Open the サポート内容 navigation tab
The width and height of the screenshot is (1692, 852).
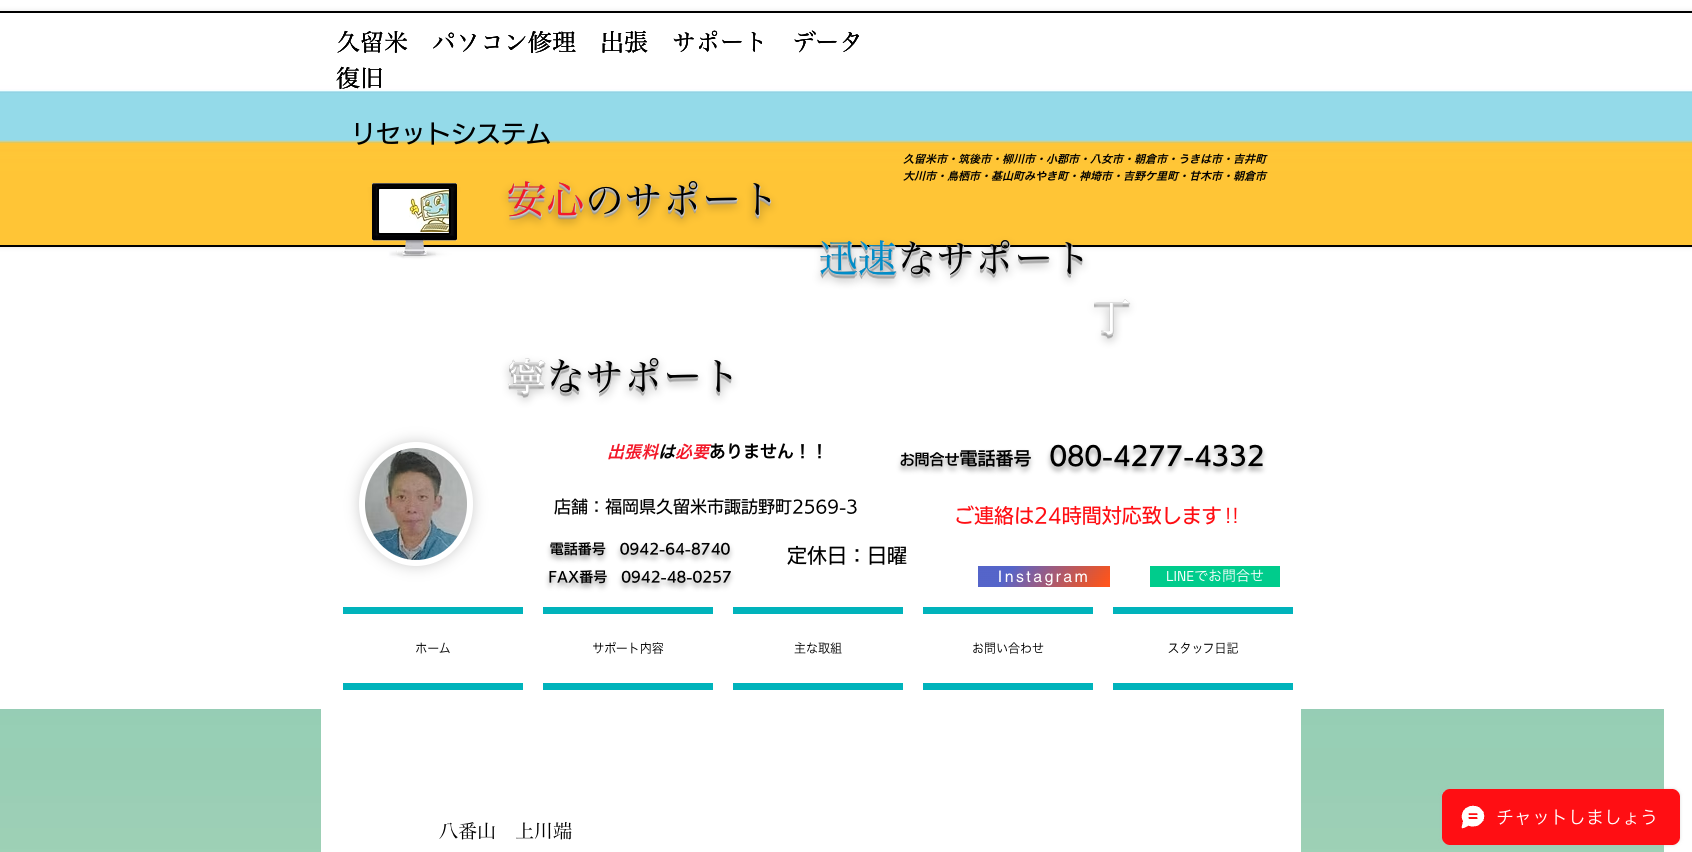coord(628,648)
